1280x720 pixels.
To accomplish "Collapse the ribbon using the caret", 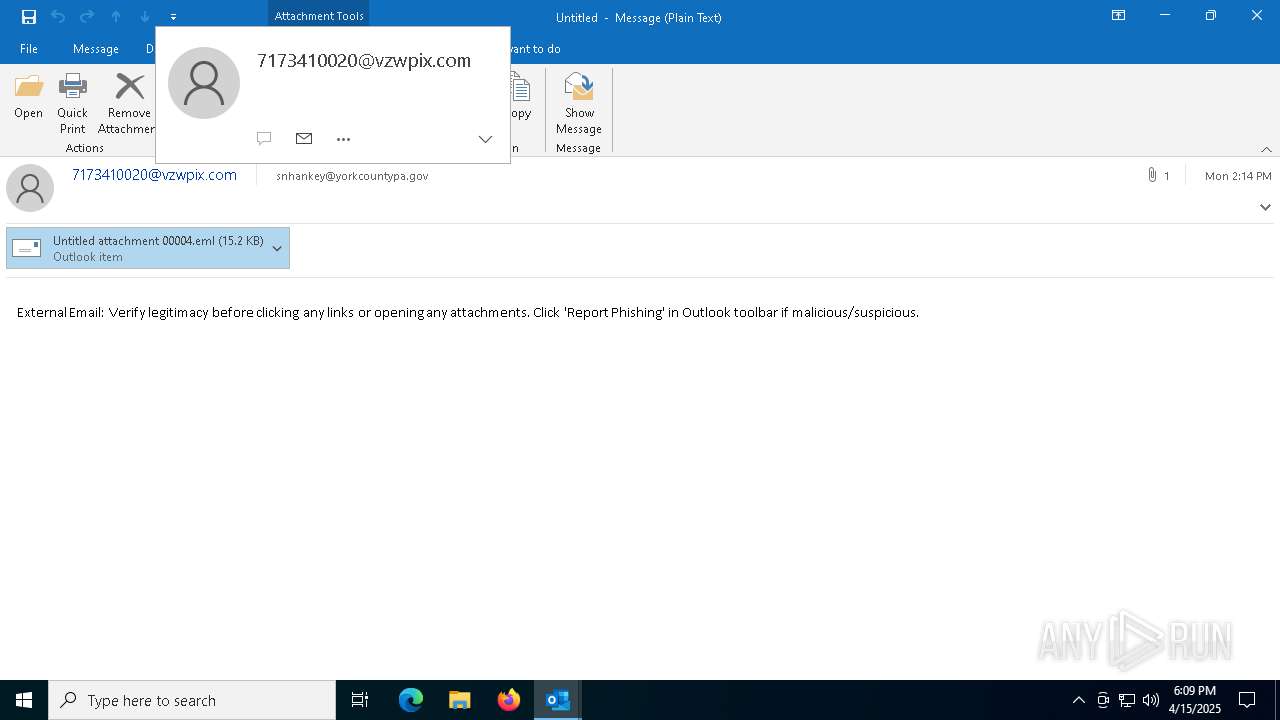I will tap(1266, 149).
